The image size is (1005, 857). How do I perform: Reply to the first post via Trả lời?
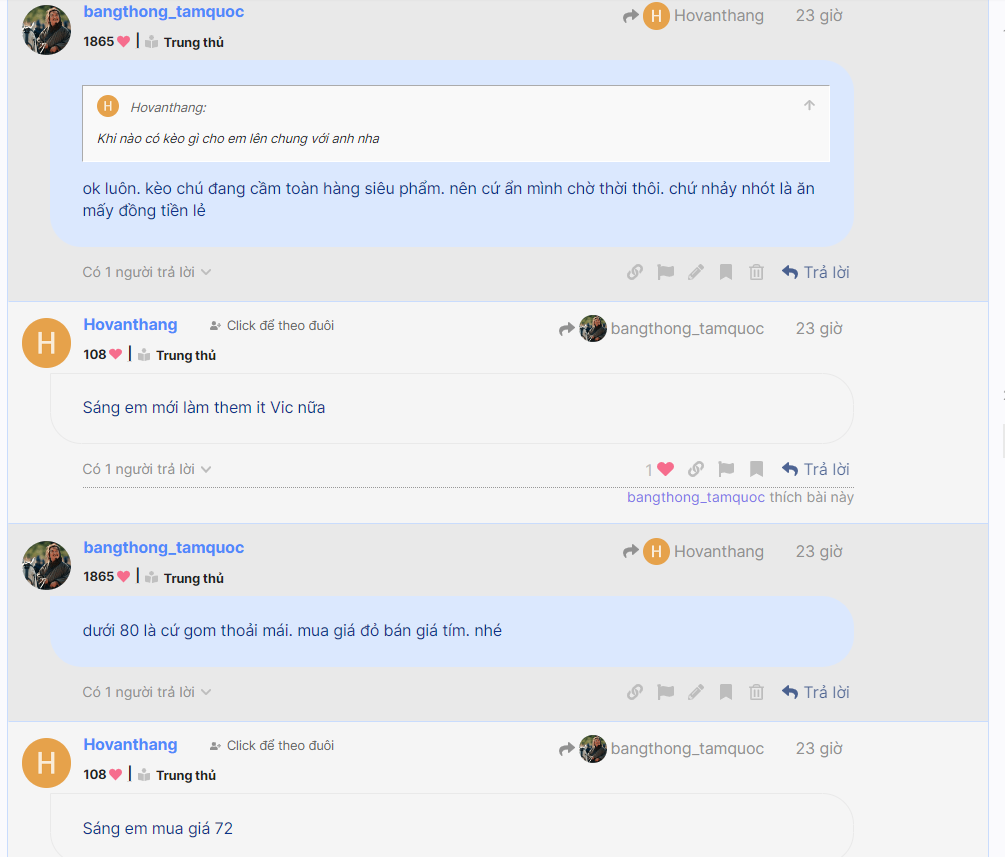(x=815, y=272)
